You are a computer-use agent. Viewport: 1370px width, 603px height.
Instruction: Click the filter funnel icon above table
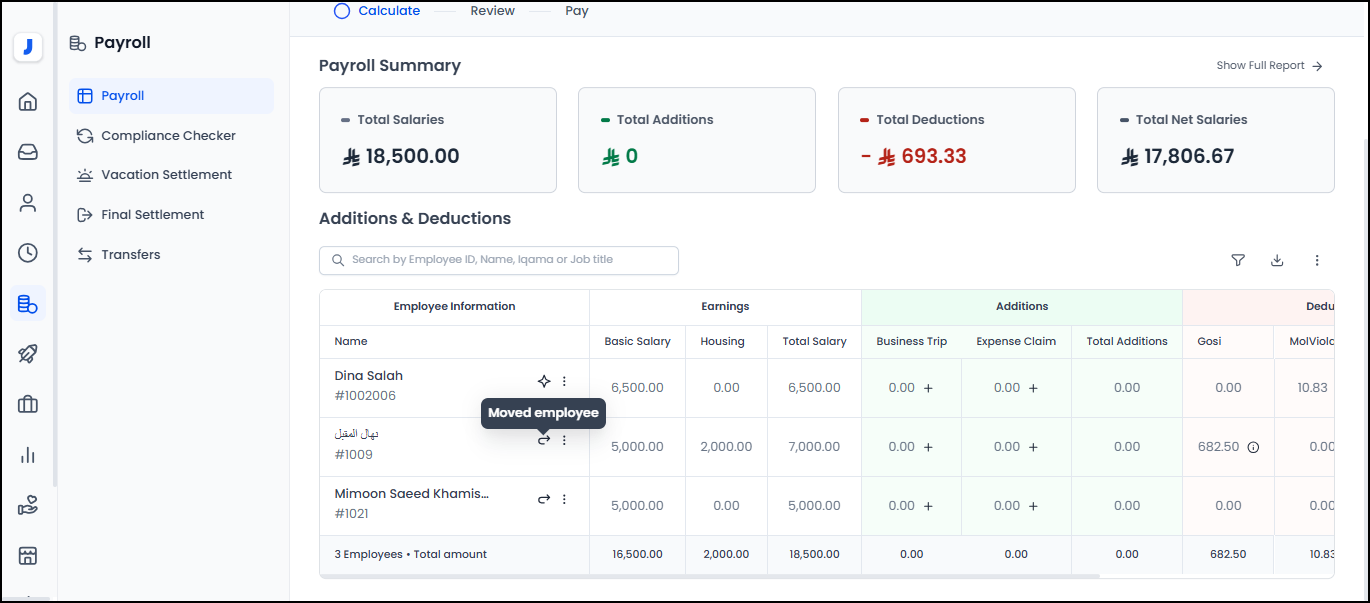tap(1238, 260)
